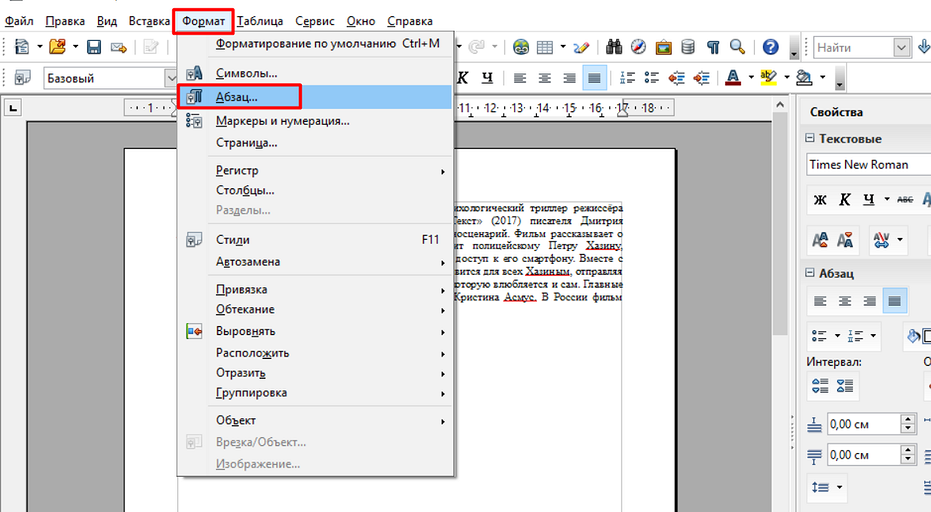Click the Help question mark icon
The image size is (931, 512).
[770, 47]
